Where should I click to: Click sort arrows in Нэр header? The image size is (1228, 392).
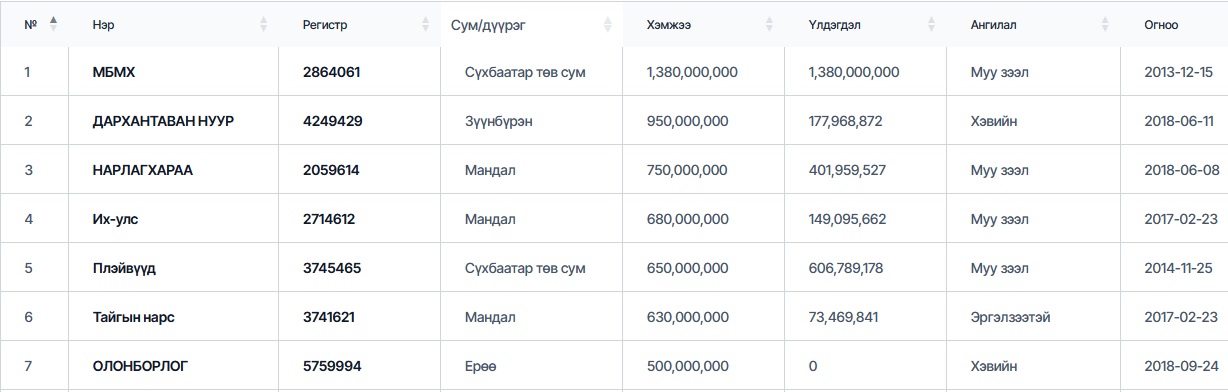264,24
